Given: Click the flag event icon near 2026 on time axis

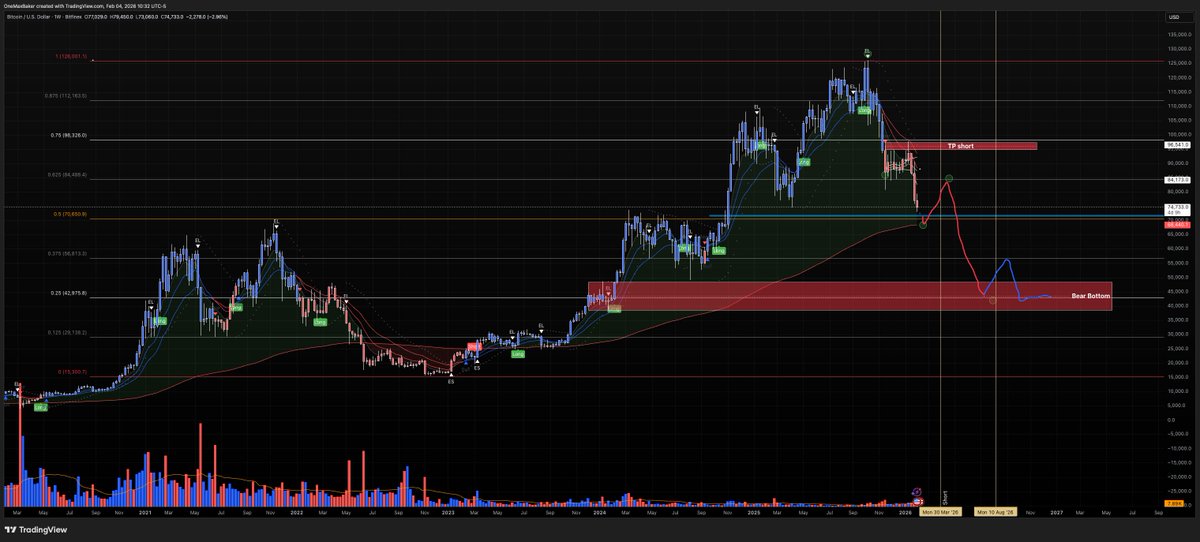Looking at the screenshot, I should 918,500.
